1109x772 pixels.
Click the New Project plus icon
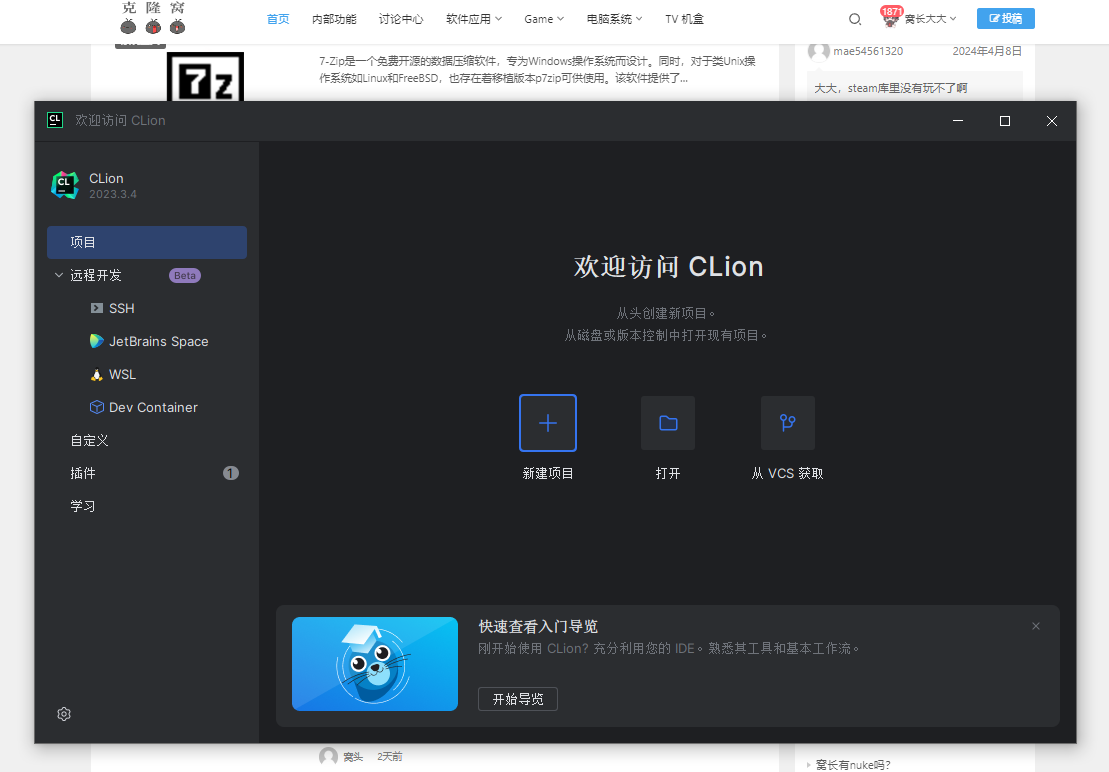pyautogui.click(x=547, y=423)
